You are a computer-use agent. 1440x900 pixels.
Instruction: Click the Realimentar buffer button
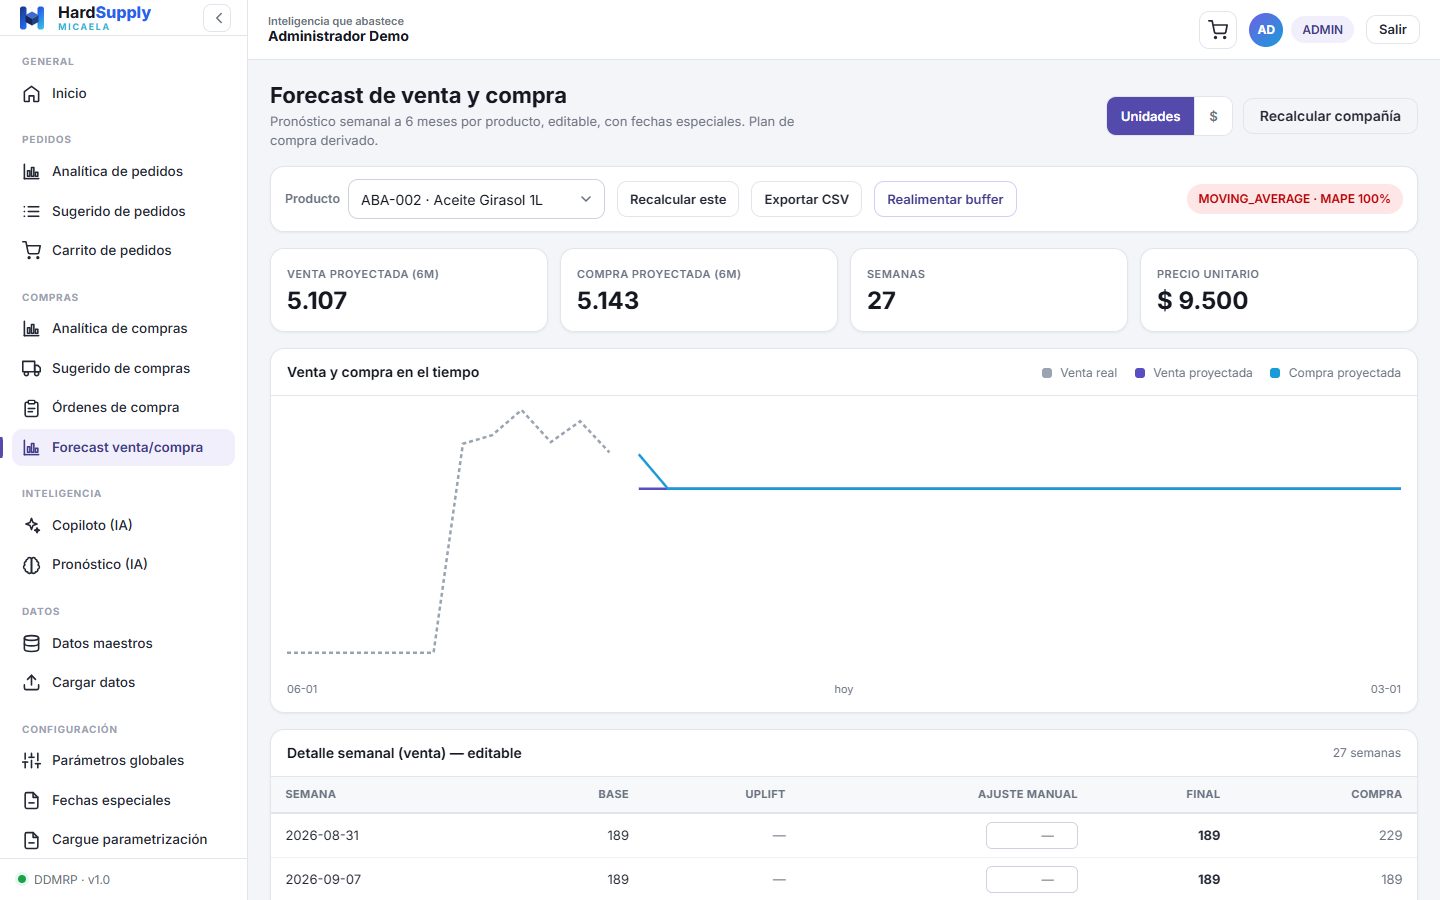pyautogui.click(x=945, y=199)
